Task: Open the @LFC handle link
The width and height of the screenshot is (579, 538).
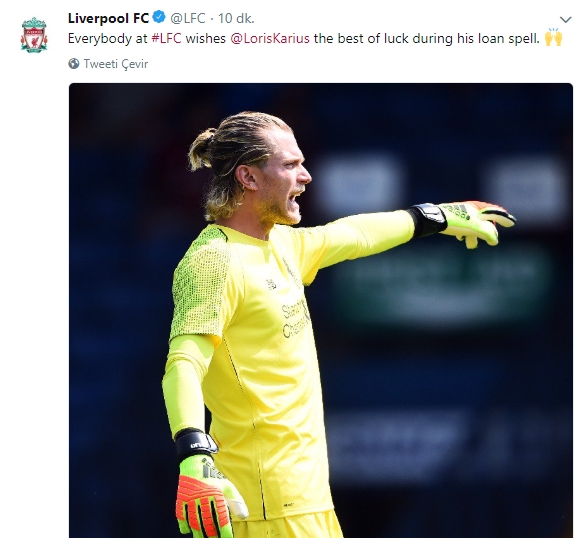Action: pyautogui.click(x=188, y=18)
